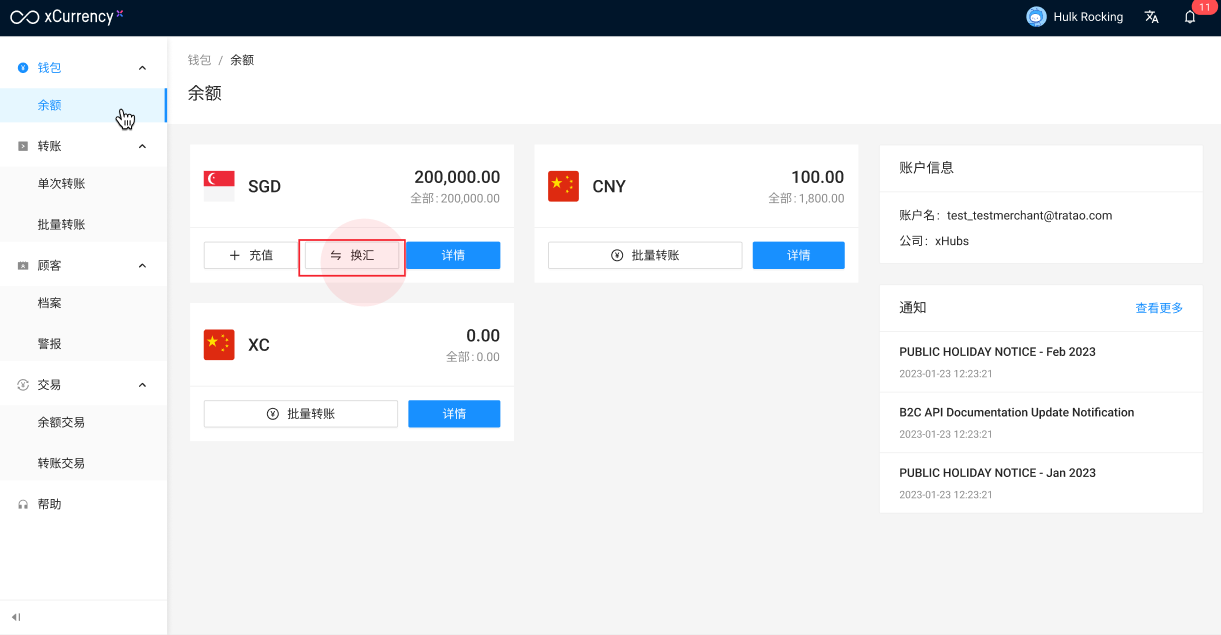Click the CNY balance 100.00
The height and width of the screenshot is (635, 1221).
tap(818, 177)
